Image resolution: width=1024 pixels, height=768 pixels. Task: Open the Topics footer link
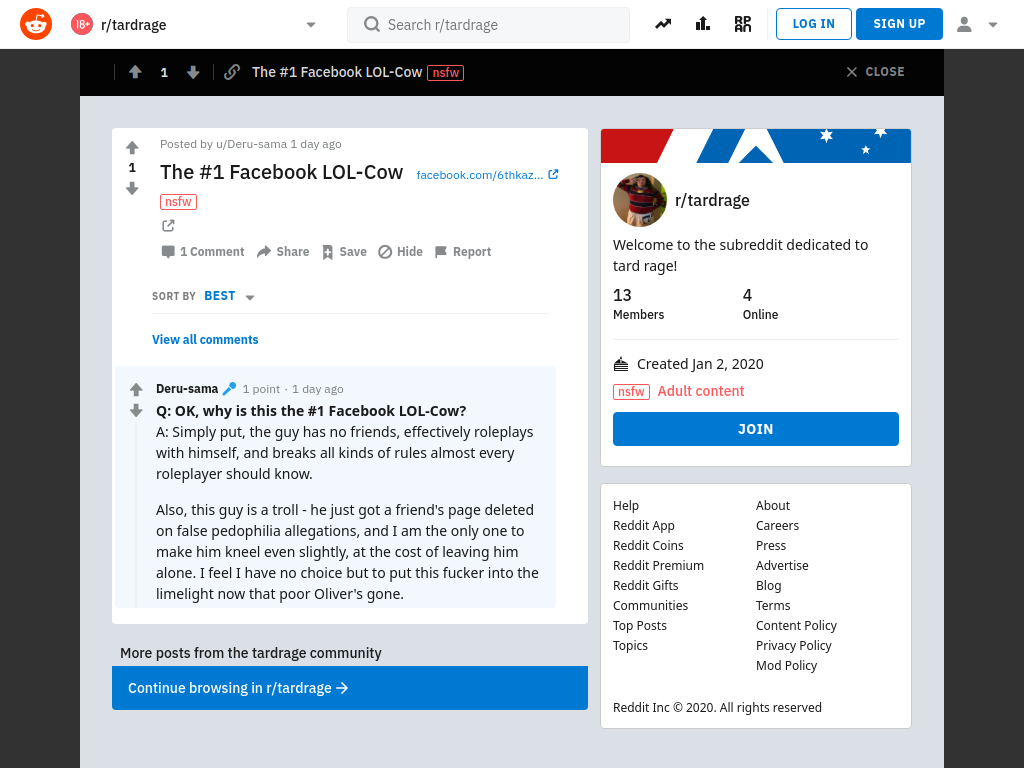pos(630,645)
